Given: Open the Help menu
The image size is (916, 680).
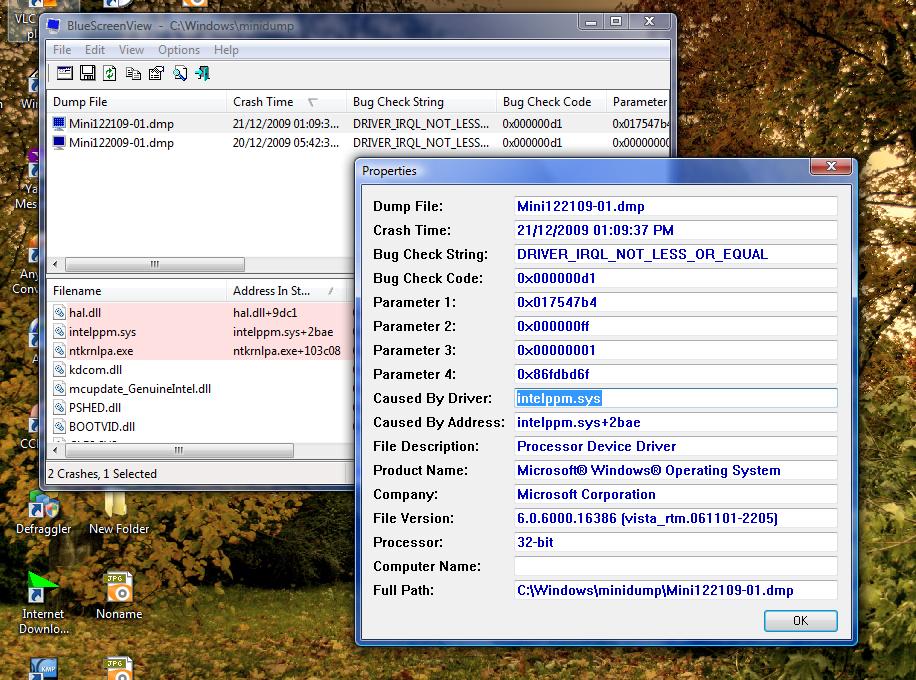Looking at the screenshot, I should 226,50.
